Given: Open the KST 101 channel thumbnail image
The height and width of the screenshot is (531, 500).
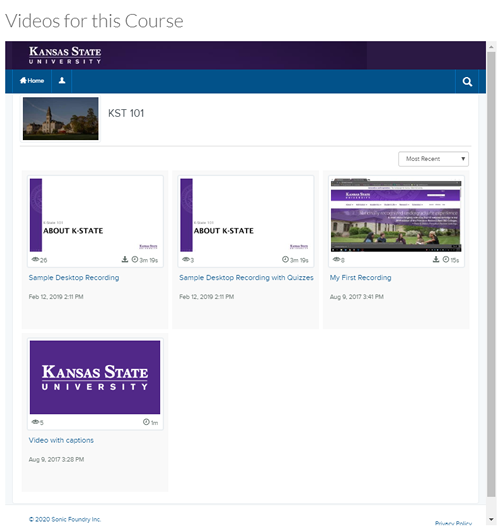Looking at the screenshot, I should pyautogui.click(x=61, y=119).
